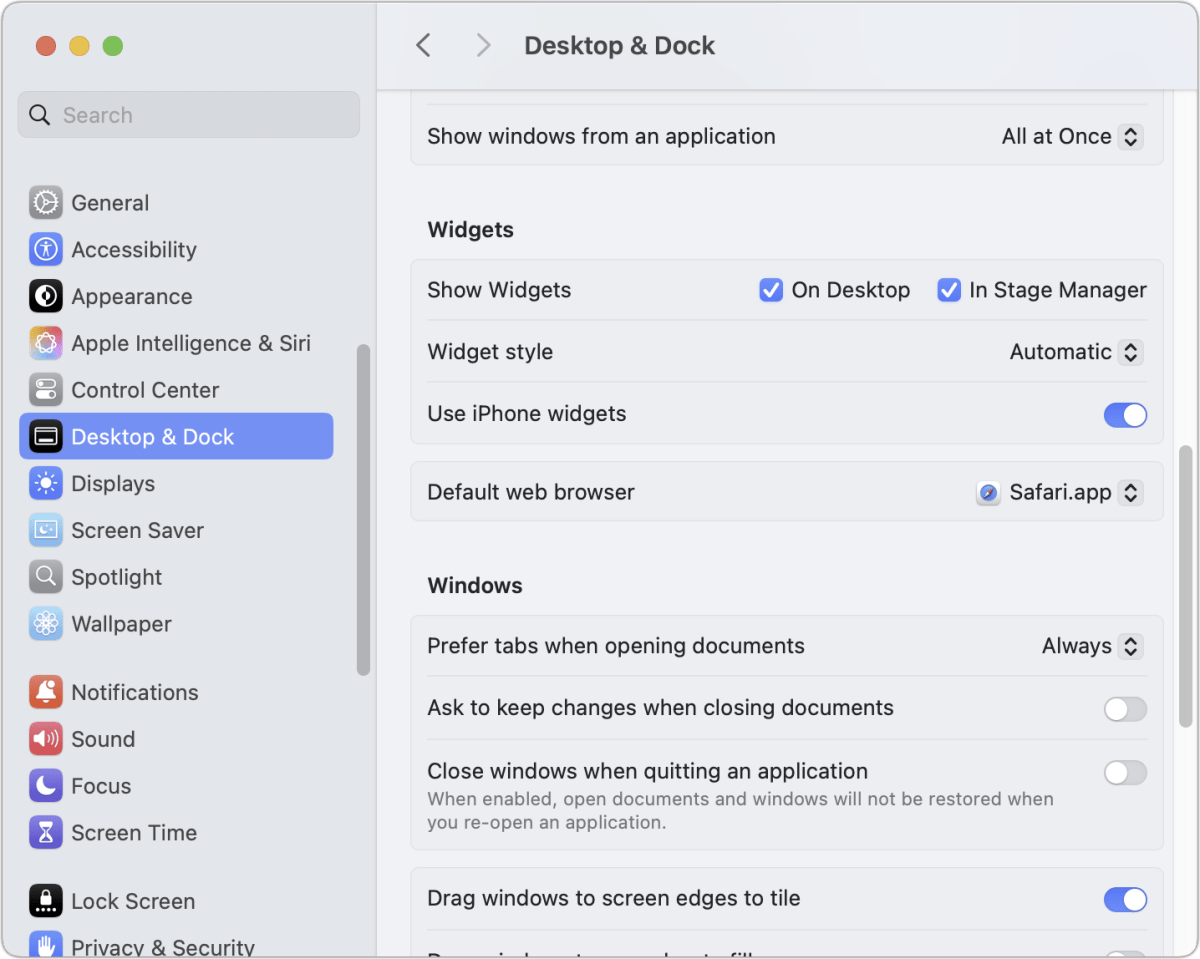
Task: Enable Ask to keep changes when closing documents
Action: click(x=1125, y=709)
